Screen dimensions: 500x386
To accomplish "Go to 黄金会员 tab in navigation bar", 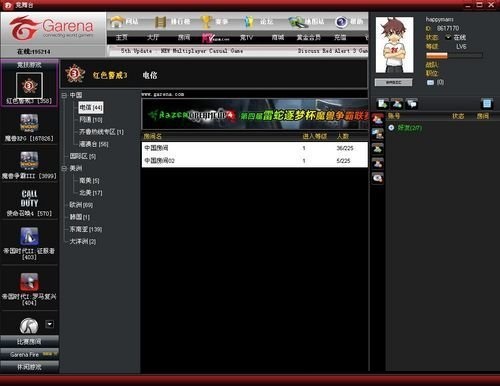I will (309, 37).
